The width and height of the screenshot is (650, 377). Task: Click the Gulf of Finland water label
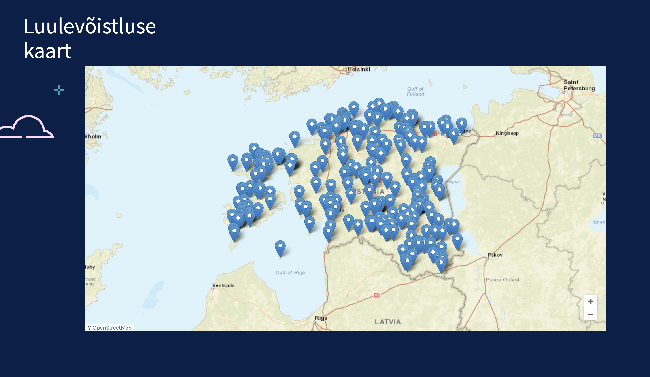coord(415,91)
